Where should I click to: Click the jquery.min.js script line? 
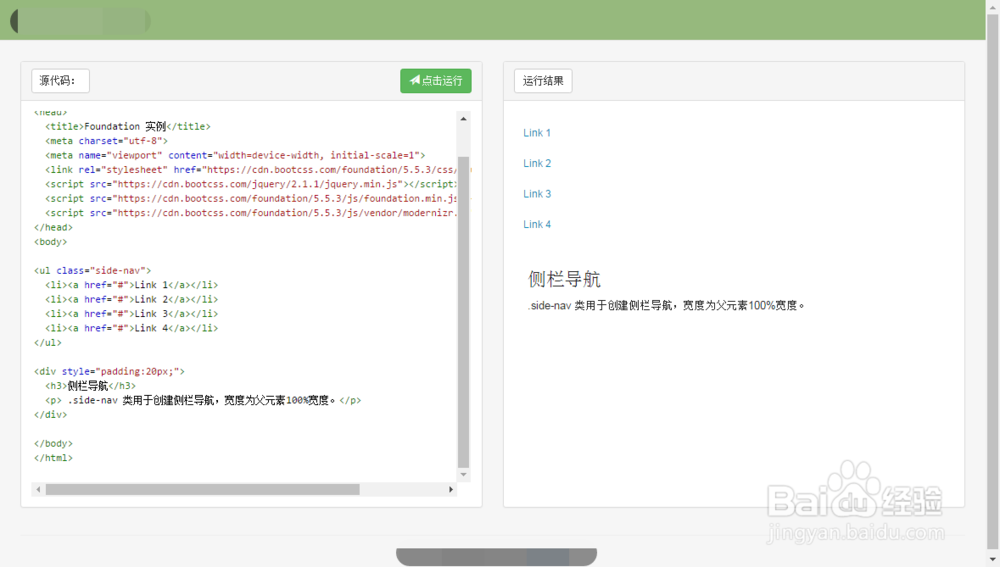(x=251, y=184)
